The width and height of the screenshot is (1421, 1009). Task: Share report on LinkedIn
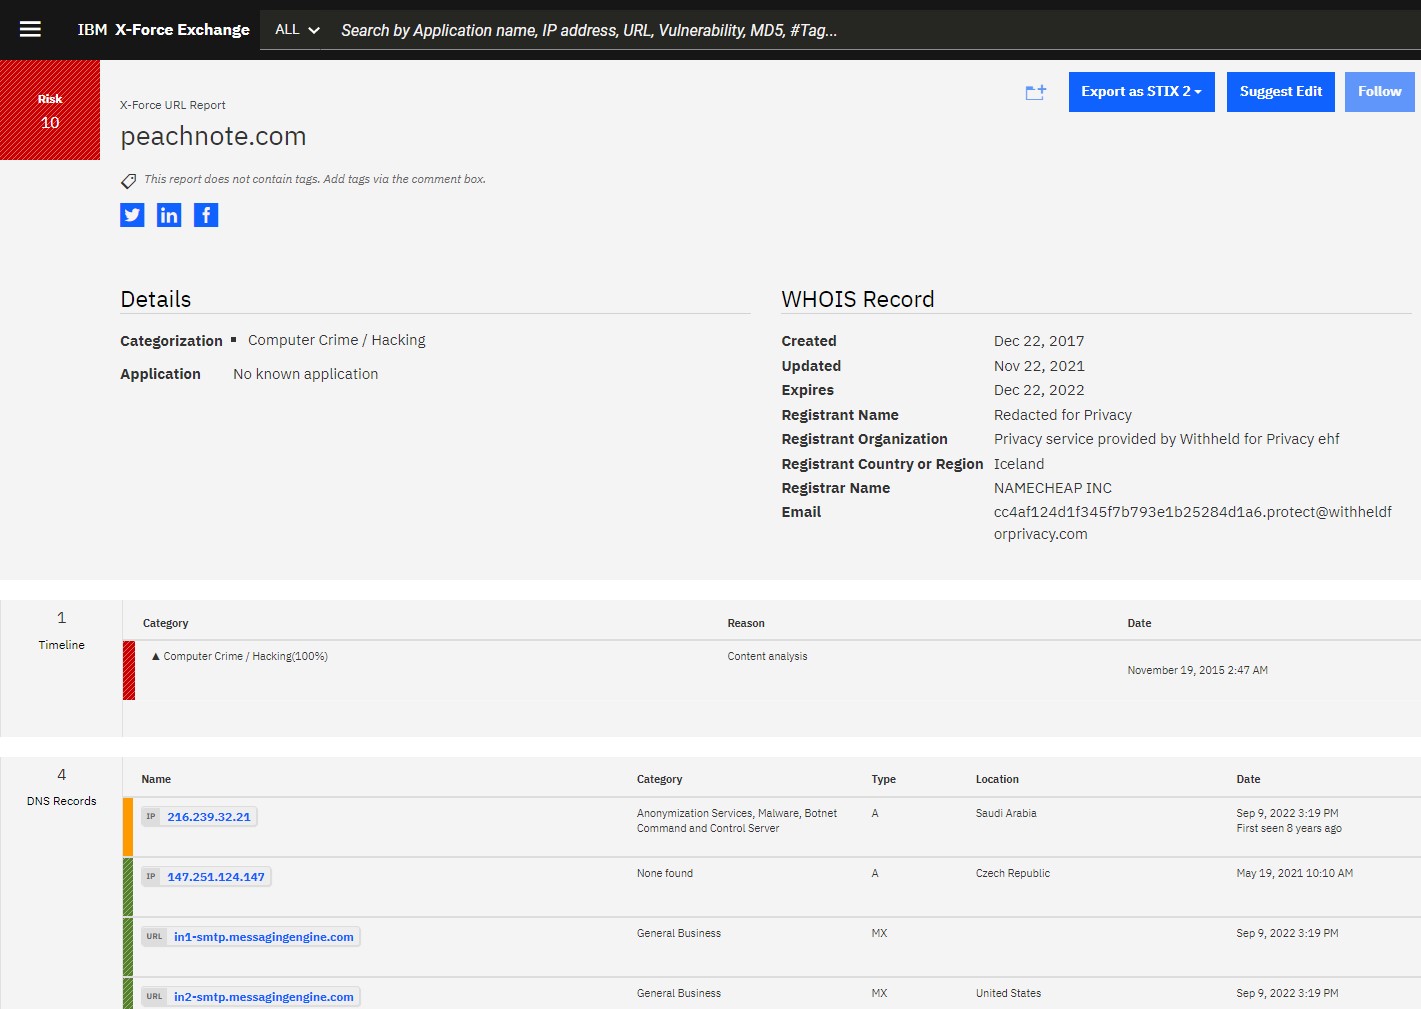point(169,215)
